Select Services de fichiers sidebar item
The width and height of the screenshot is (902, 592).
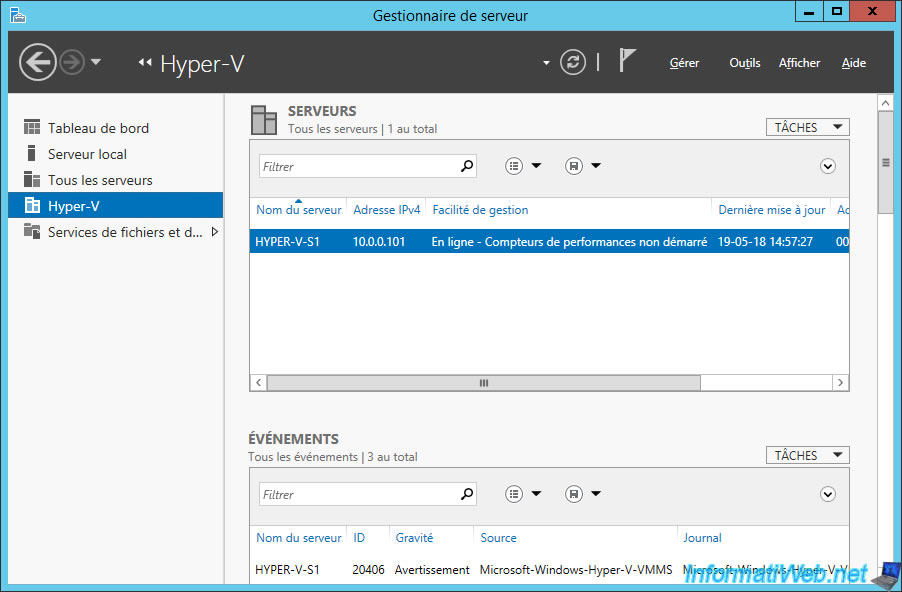click(x=116, y=232)
